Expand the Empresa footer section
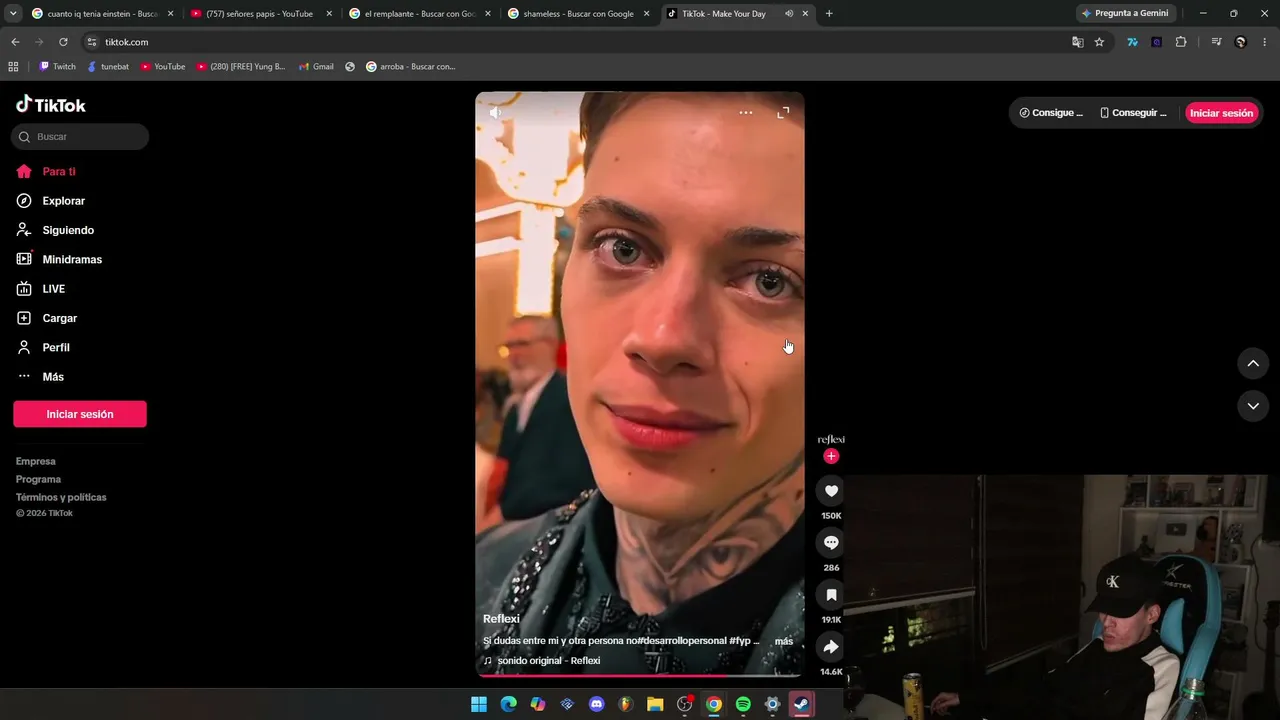This screenshot has height=720, width=1280. (x=36, y=461)
